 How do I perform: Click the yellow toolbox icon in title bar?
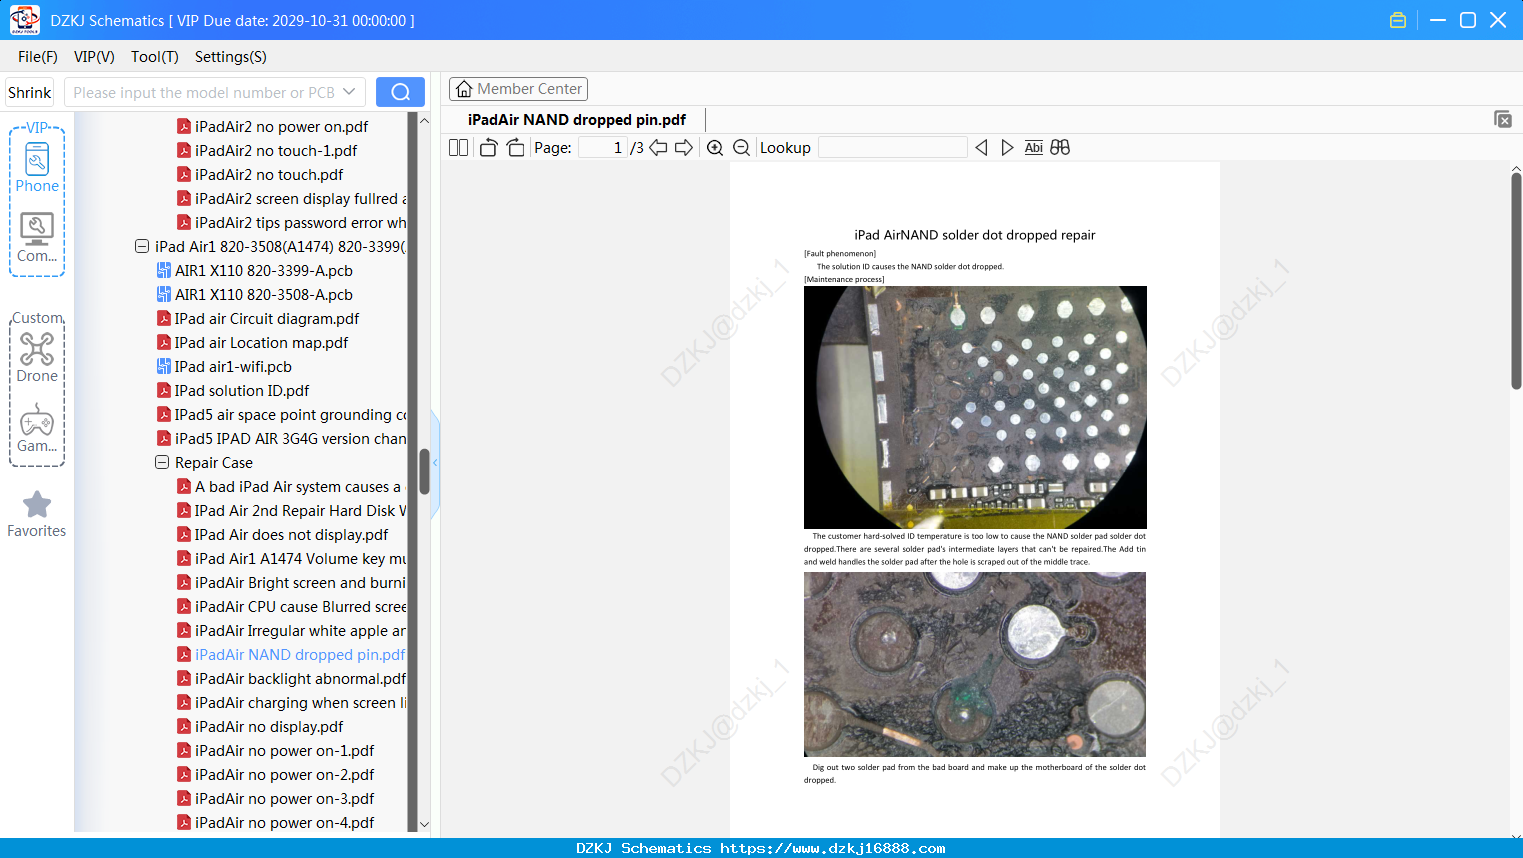1398,20
